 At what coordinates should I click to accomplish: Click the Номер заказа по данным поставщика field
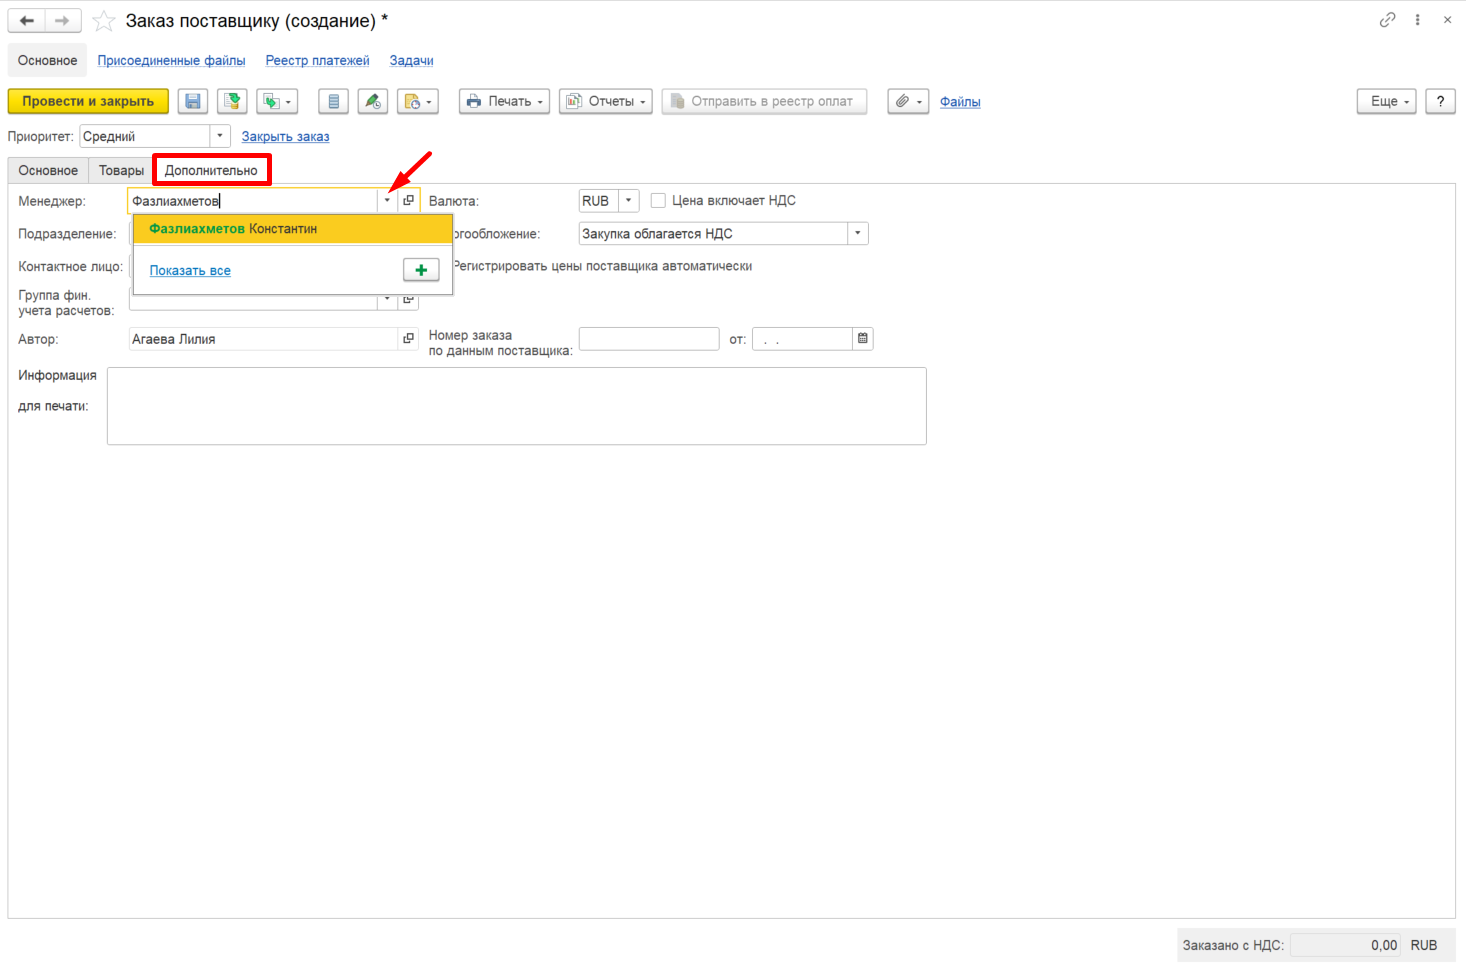coord(649,339)
